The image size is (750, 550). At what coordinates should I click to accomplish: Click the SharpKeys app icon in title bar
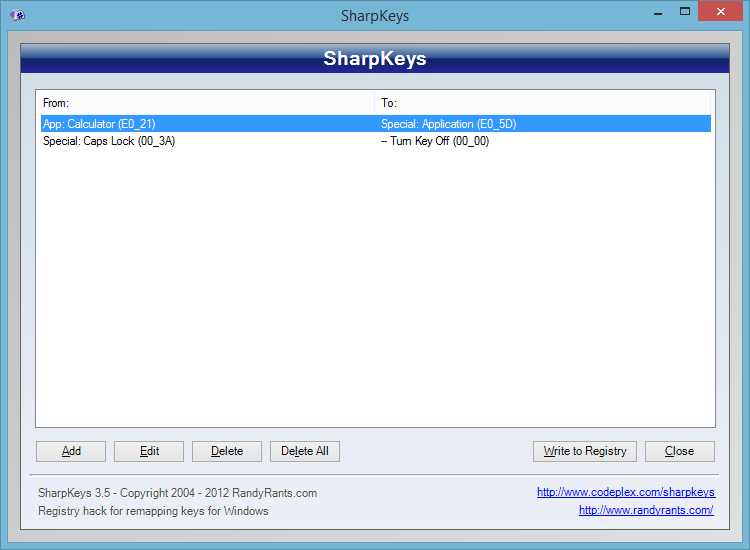[18, 15]
